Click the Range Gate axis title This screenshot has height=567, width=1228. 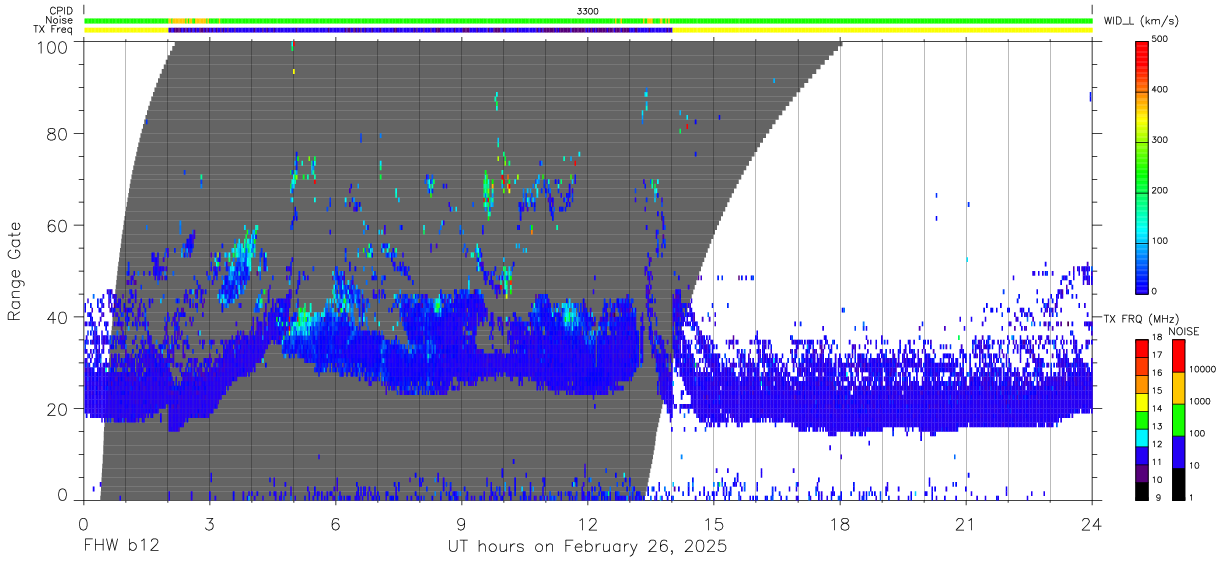click(x=15, y=272)
